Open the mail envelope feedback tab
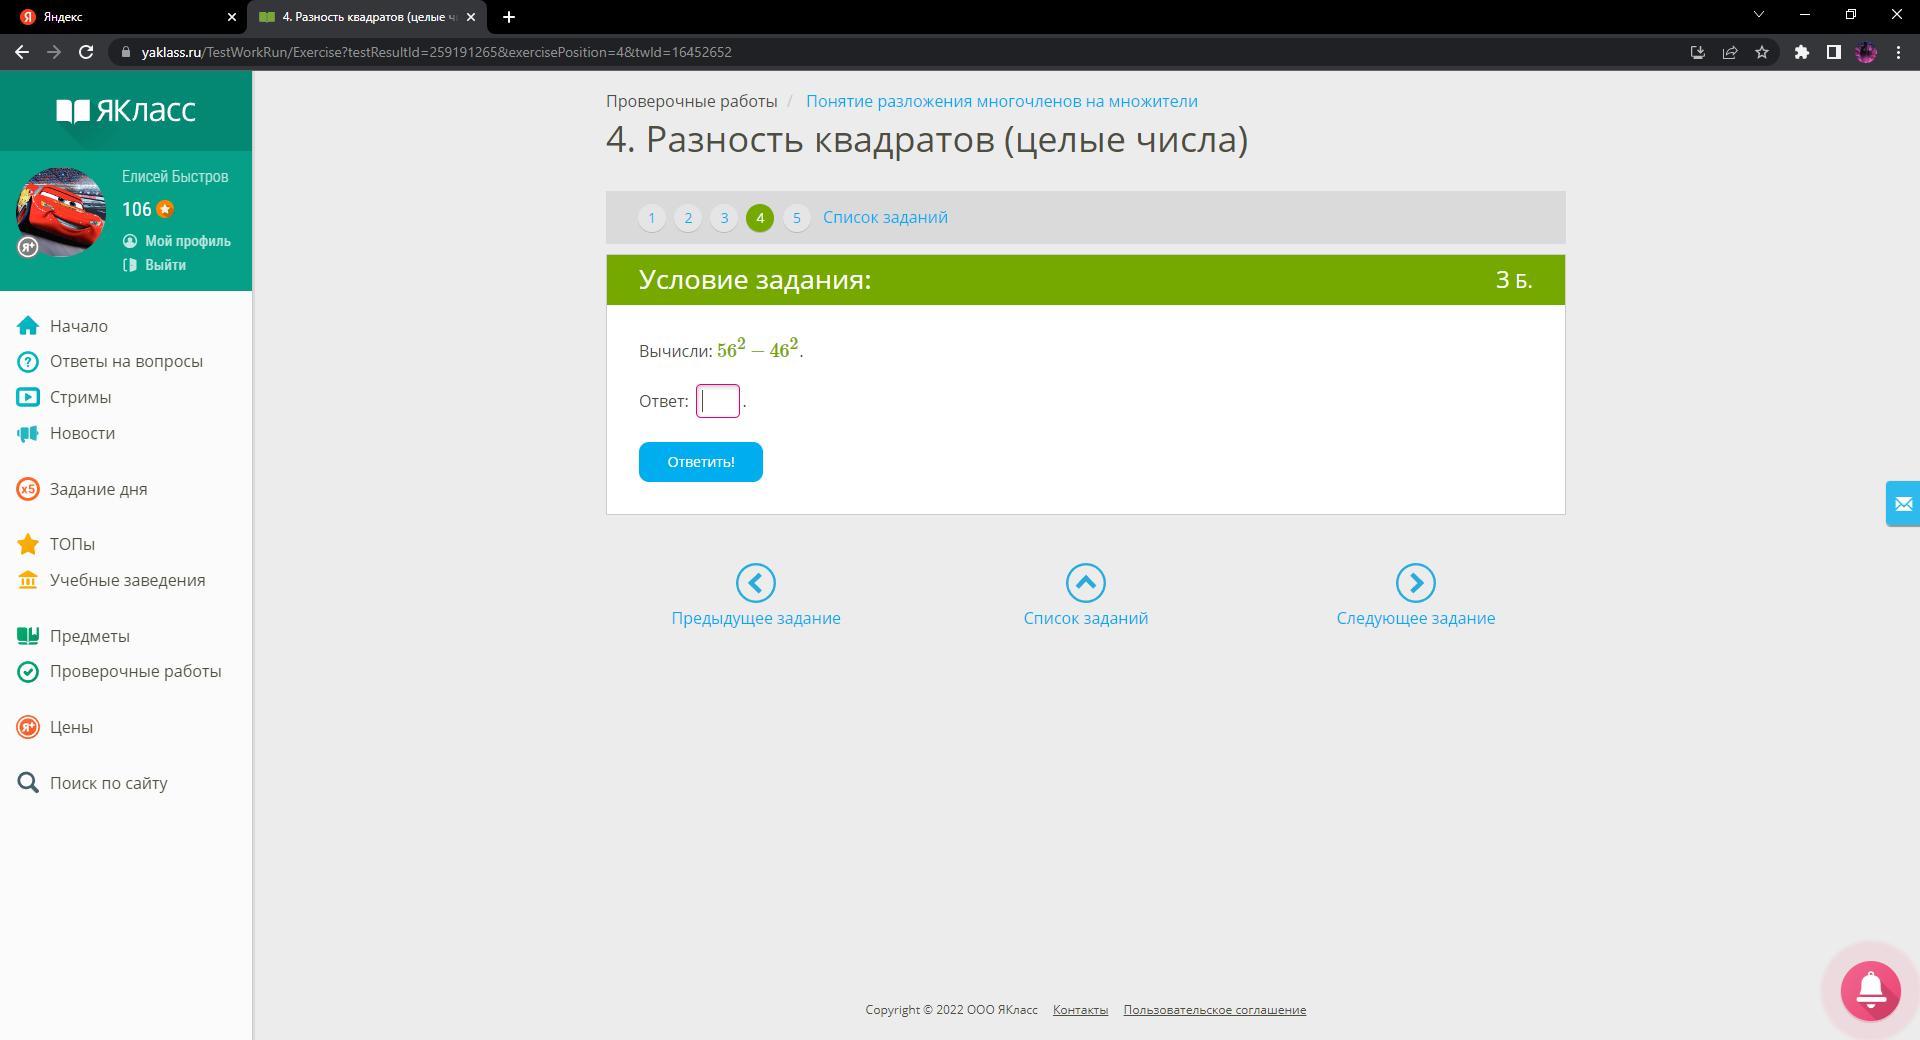Image resolution: width=1920 pixels, height=1040 pixels. (1902, 504)
